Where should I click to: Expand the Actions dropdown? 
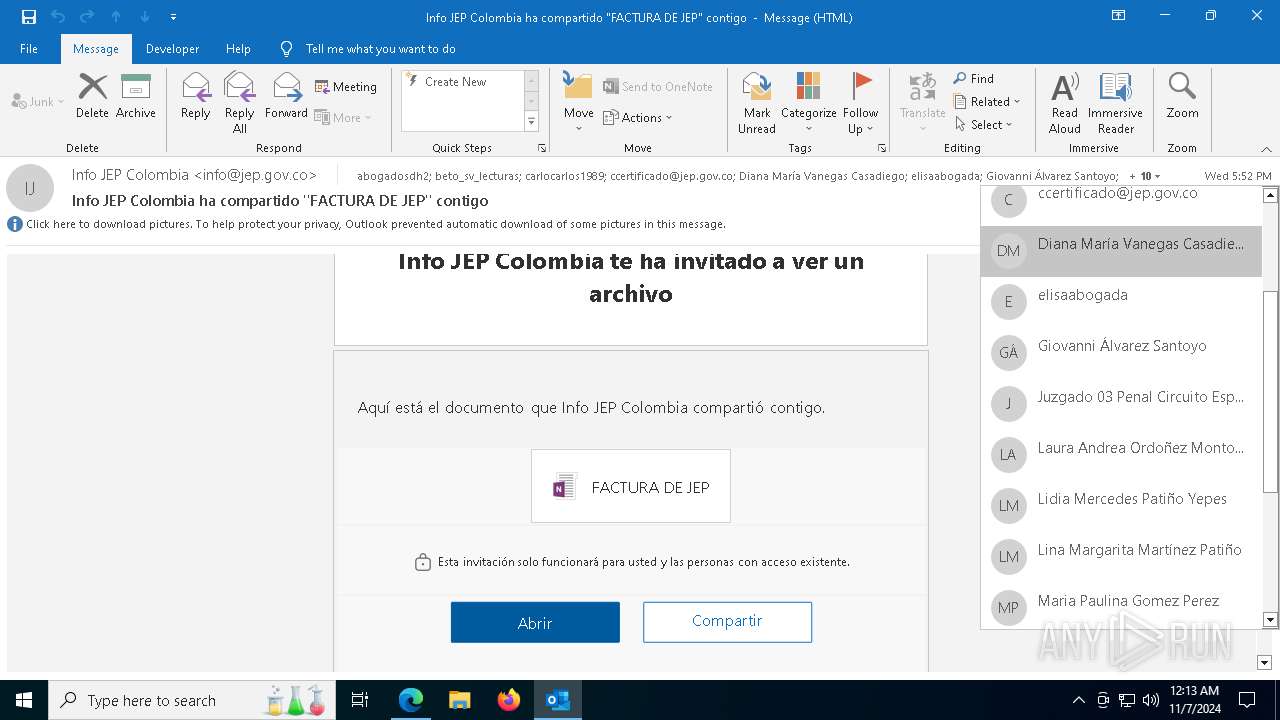click(638, 118)
